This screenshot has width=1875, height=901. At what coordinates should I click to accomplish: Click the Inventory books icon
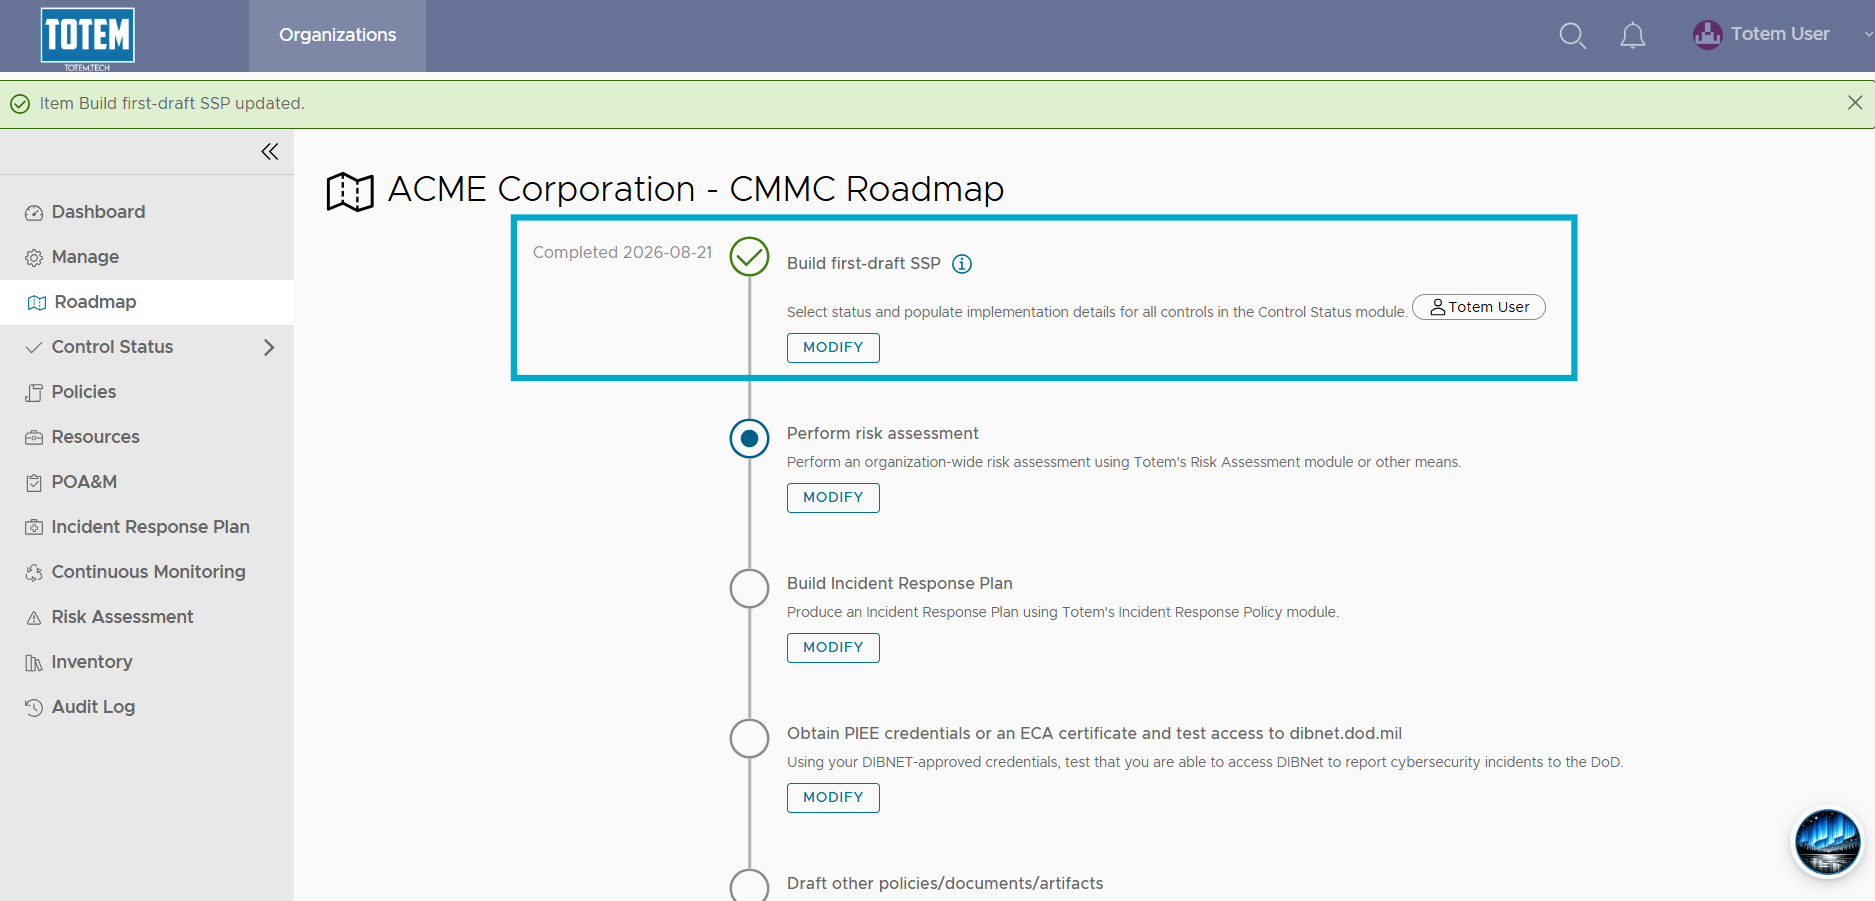[x=34, y=663]
